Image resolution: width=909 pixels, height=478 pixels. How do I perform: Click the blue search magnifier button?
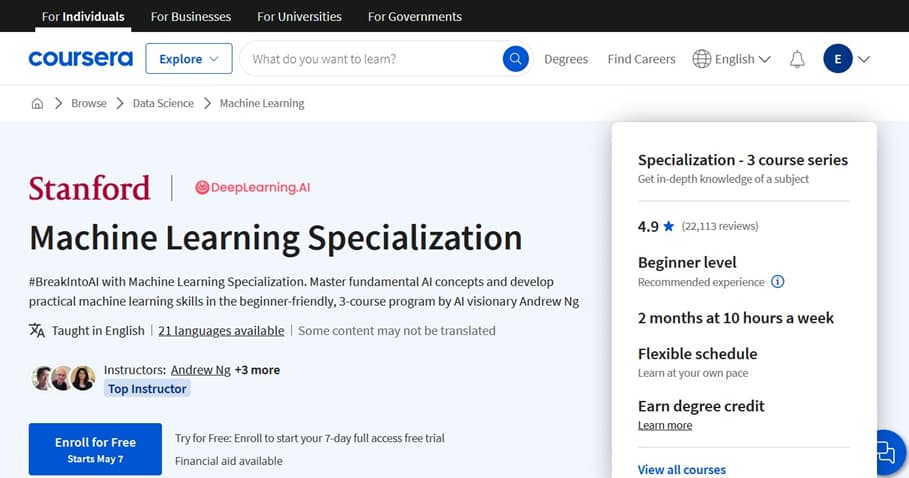coord(515,59)
